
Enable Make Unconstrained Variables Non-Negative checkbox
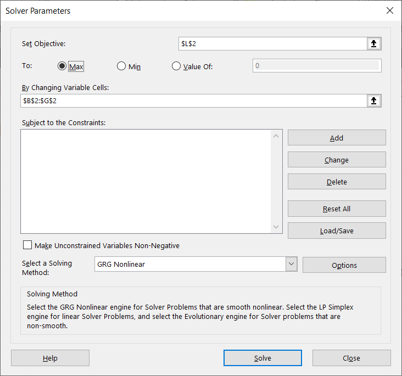pos(27,245)
